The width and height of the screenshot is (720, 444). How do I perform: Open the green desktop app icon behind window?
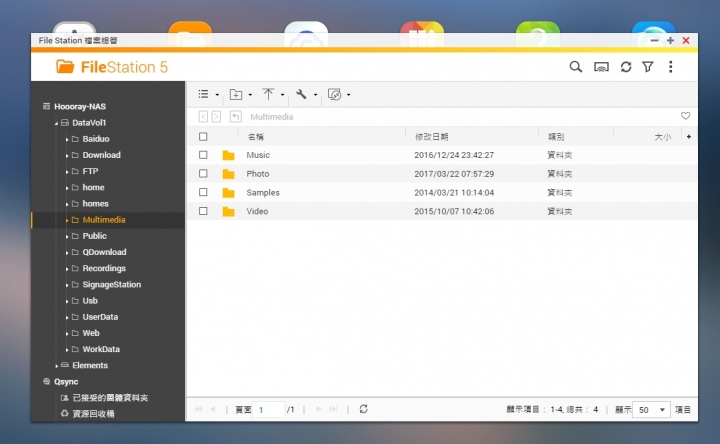pyautogui.click(x=538, y=33)
